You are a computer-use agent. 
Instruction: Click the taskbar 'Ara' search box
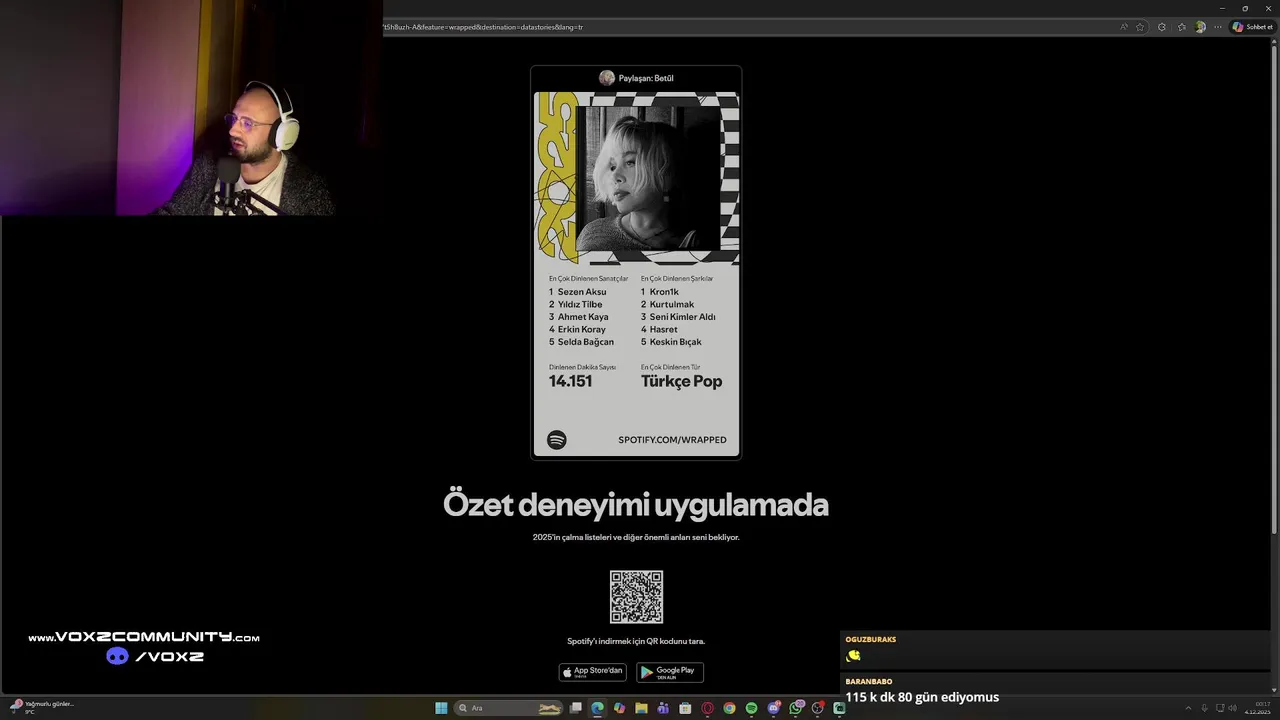(x=508, y=708)
